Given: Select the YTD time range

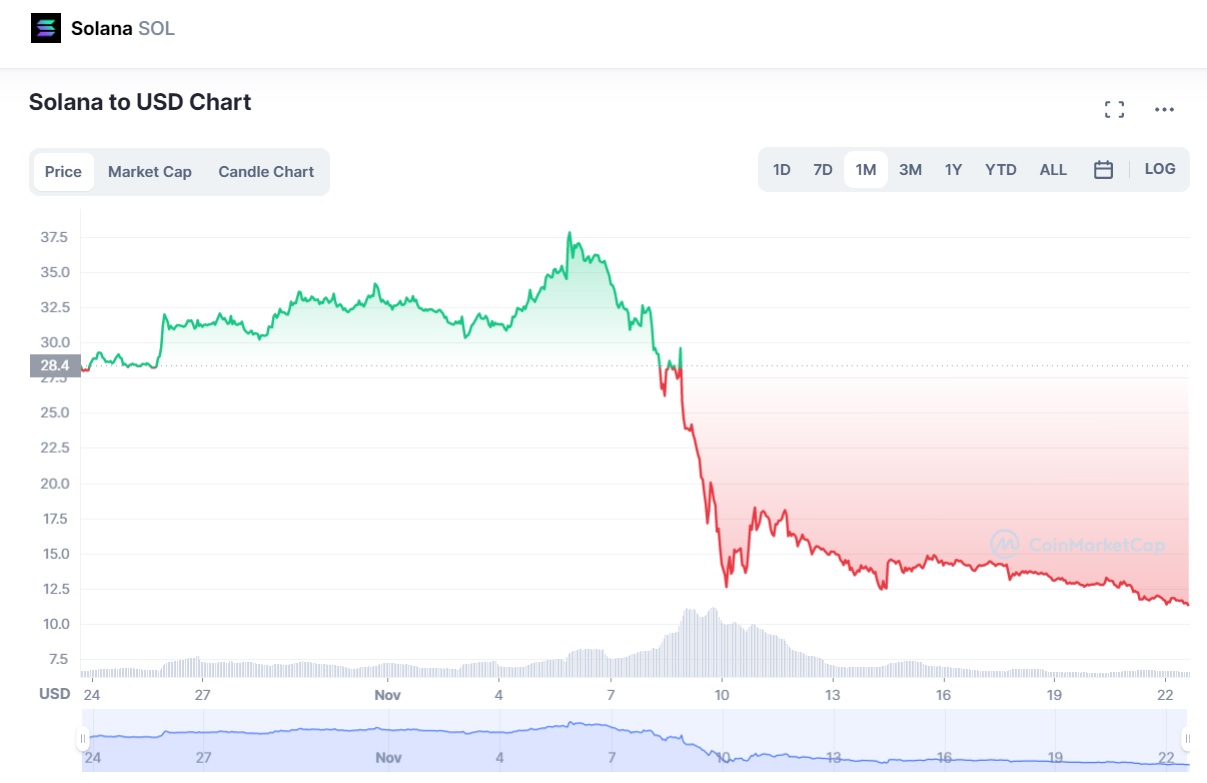Looking at the screenshot, I should tap(1000, 169).
